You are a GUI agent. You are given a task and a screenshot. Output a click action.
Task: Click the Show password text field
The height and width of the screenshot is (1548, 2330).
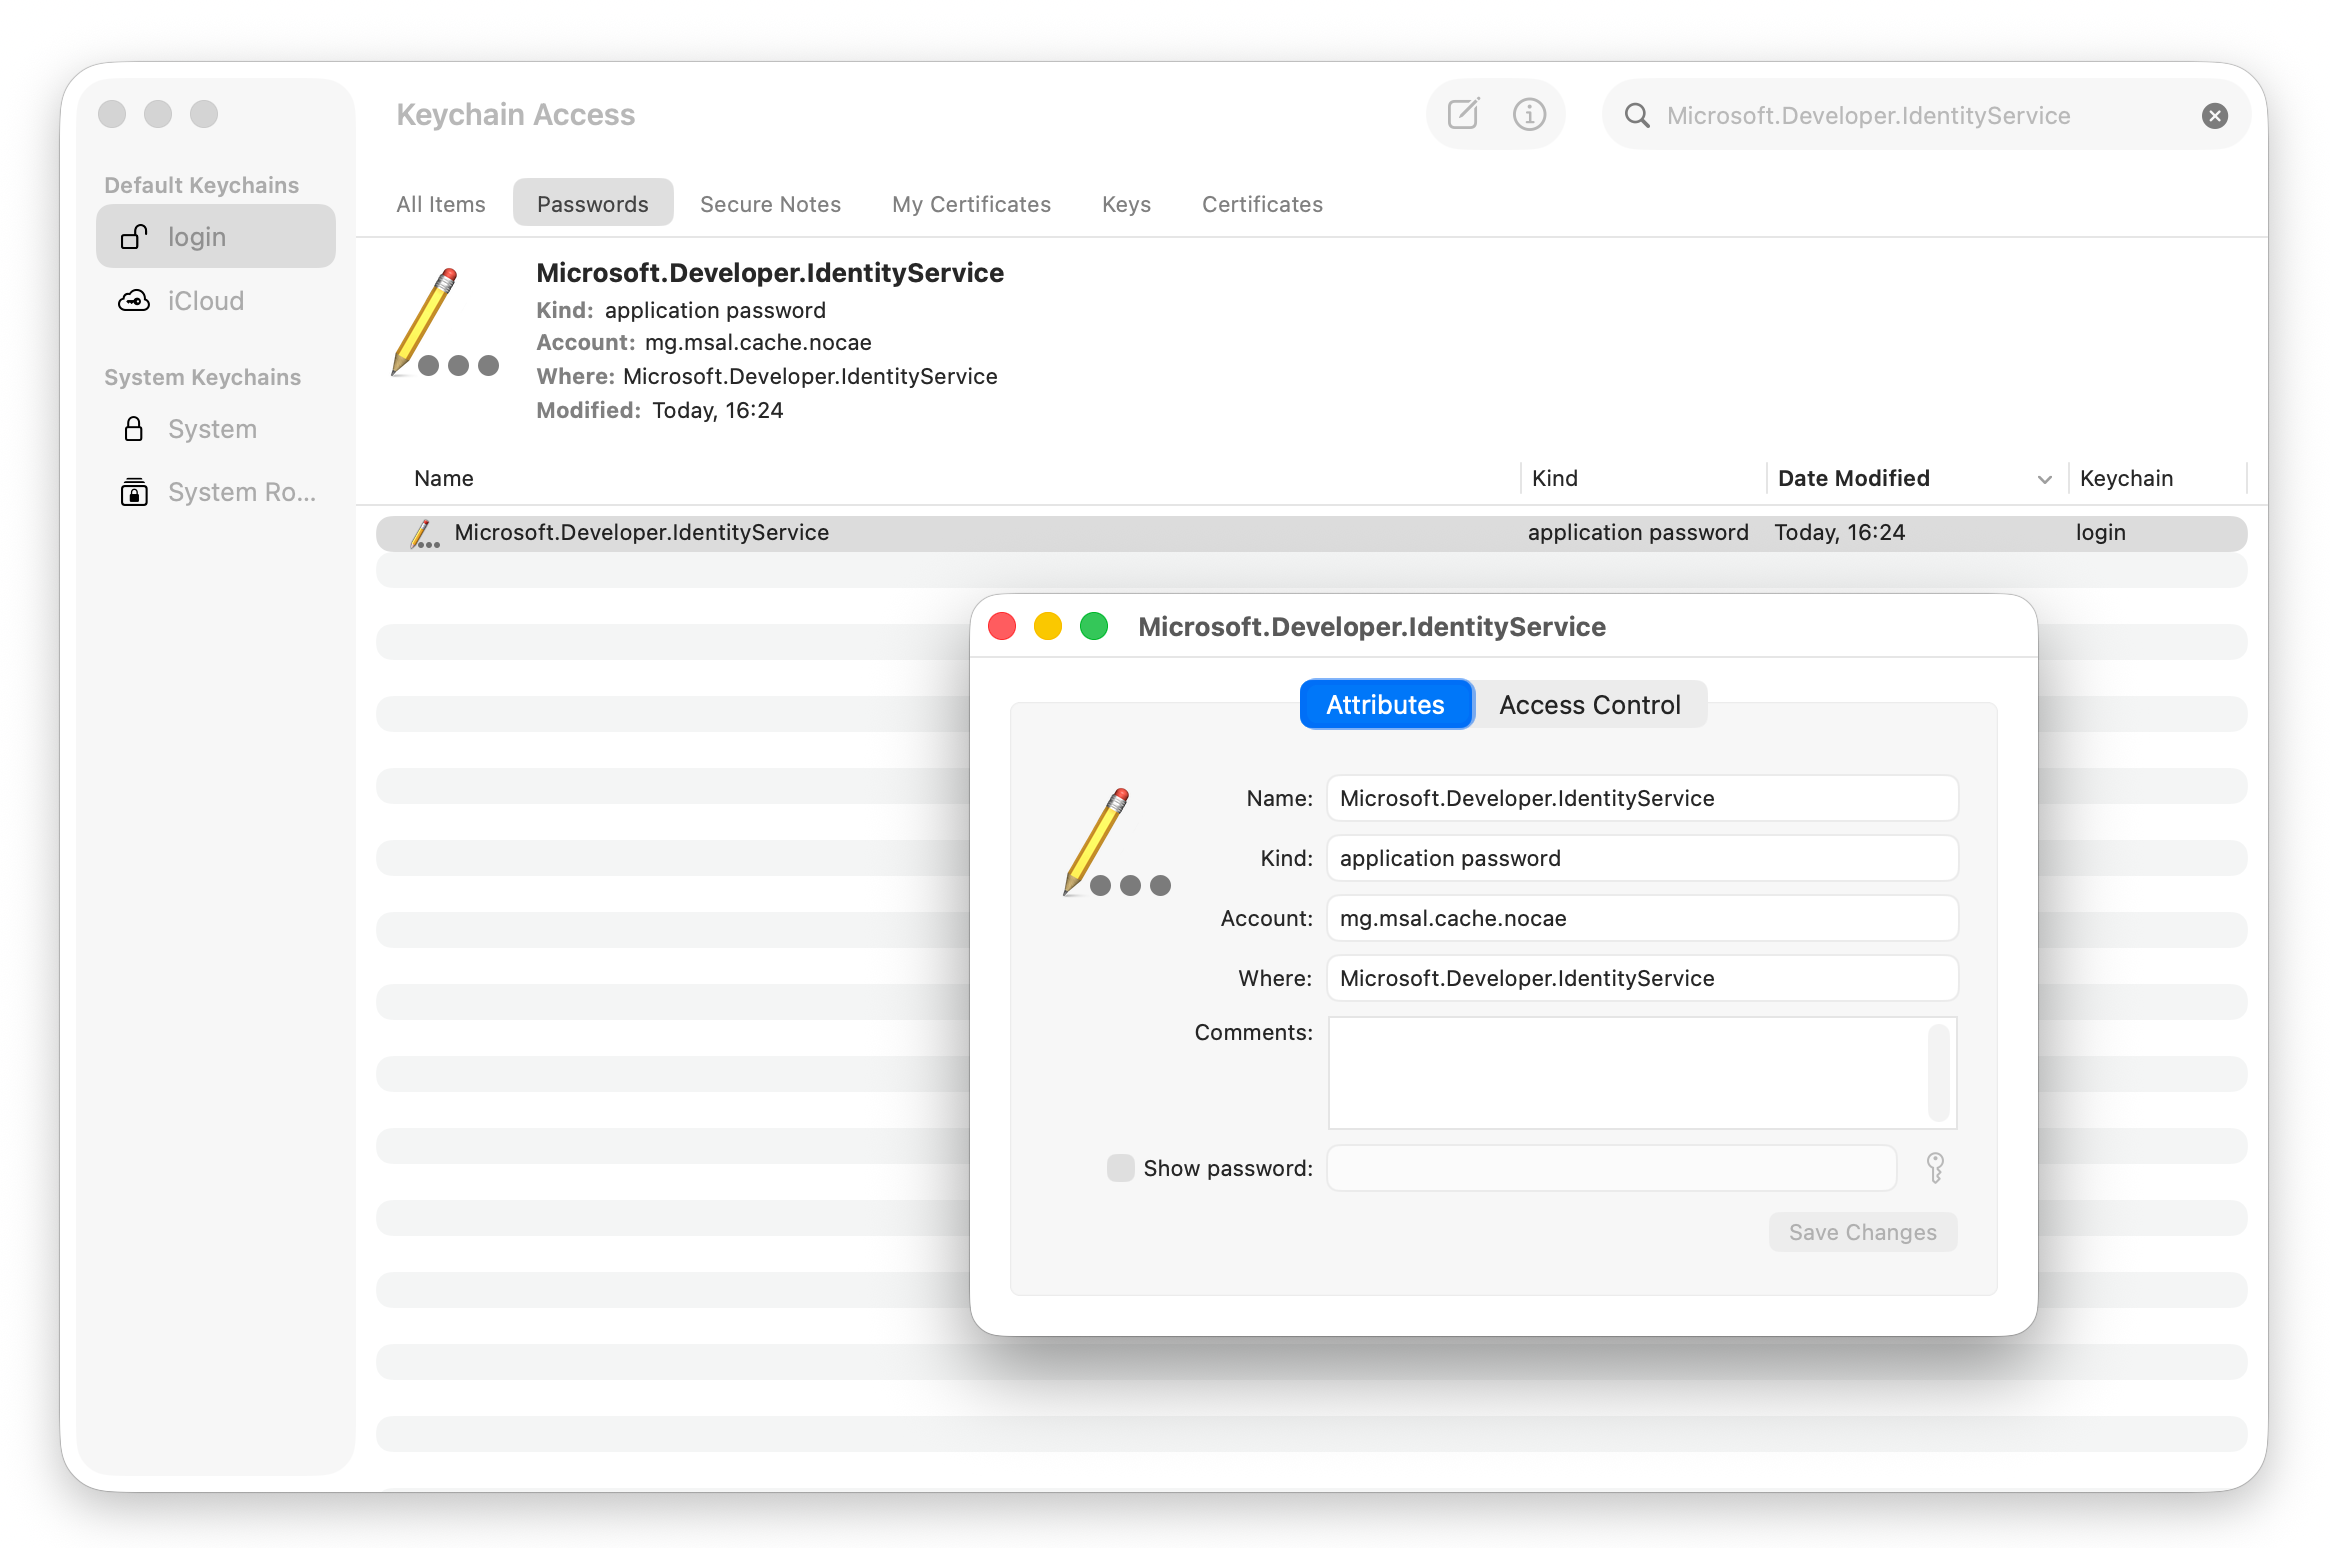(1611, 1168)
